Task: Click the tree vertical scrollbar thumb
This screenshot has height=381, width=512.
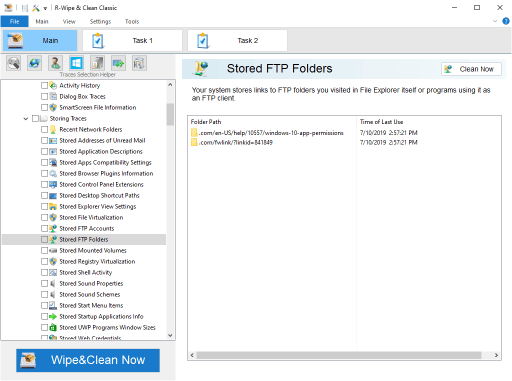Action: [x=170, y=114]
